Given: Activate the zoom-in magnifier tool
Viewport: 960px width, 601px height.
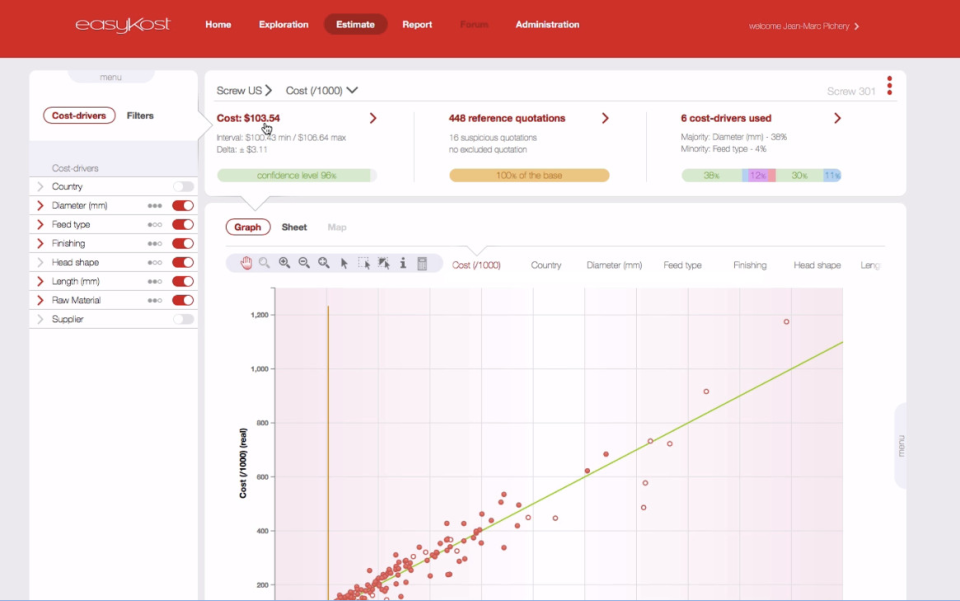Looking at the screenshot, I should click(x=284, y=263).
